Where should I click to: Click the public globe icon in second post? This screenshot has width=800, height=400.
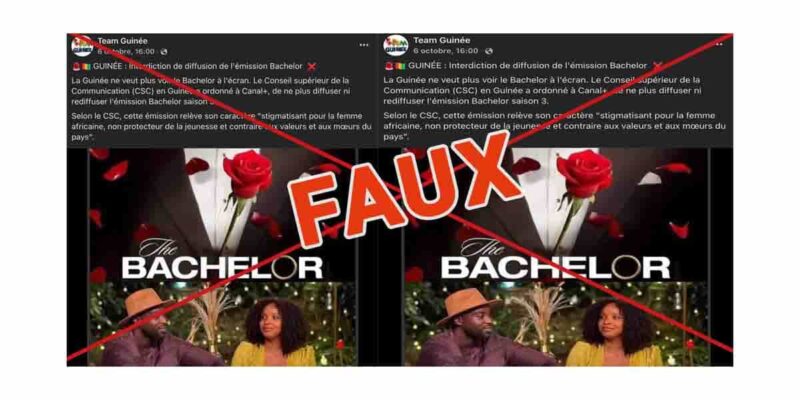[x=489, y=51]
